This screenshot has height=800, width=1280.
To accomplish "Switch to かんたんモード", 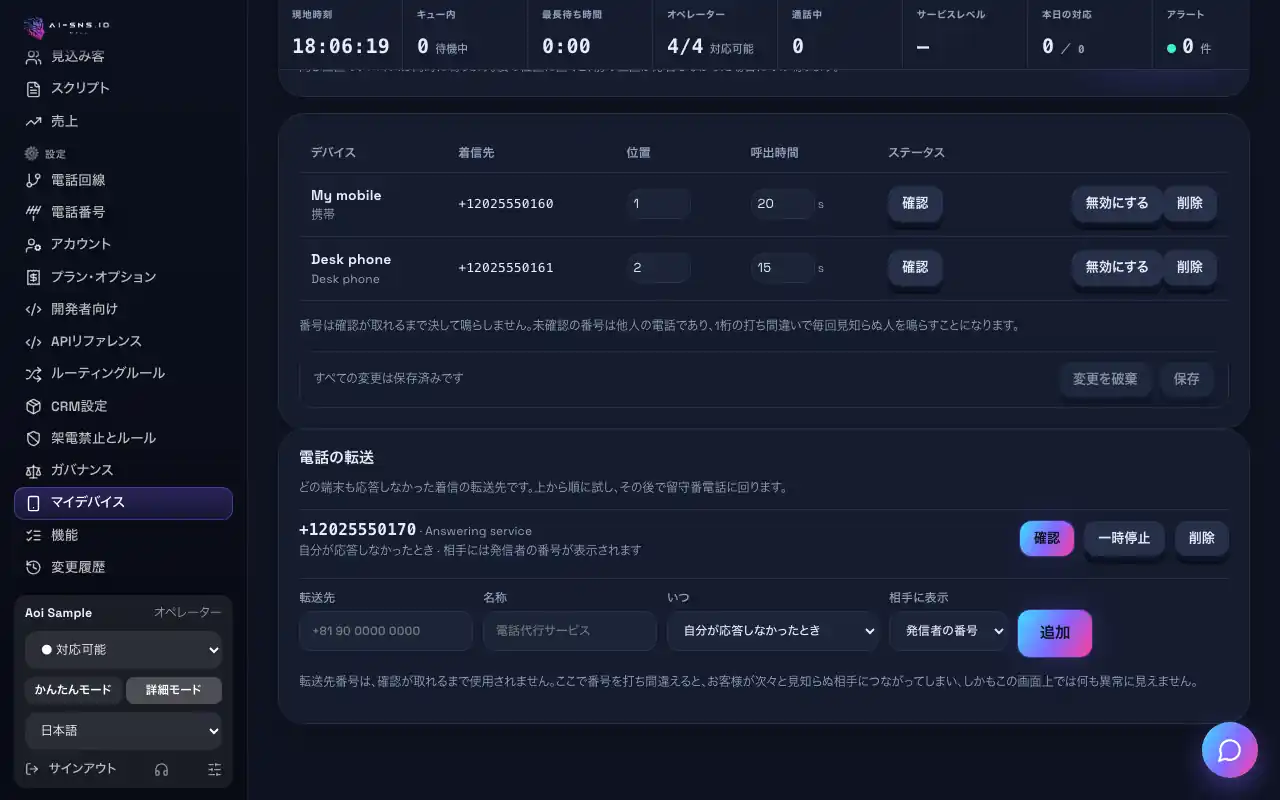I will pos(73,690).
